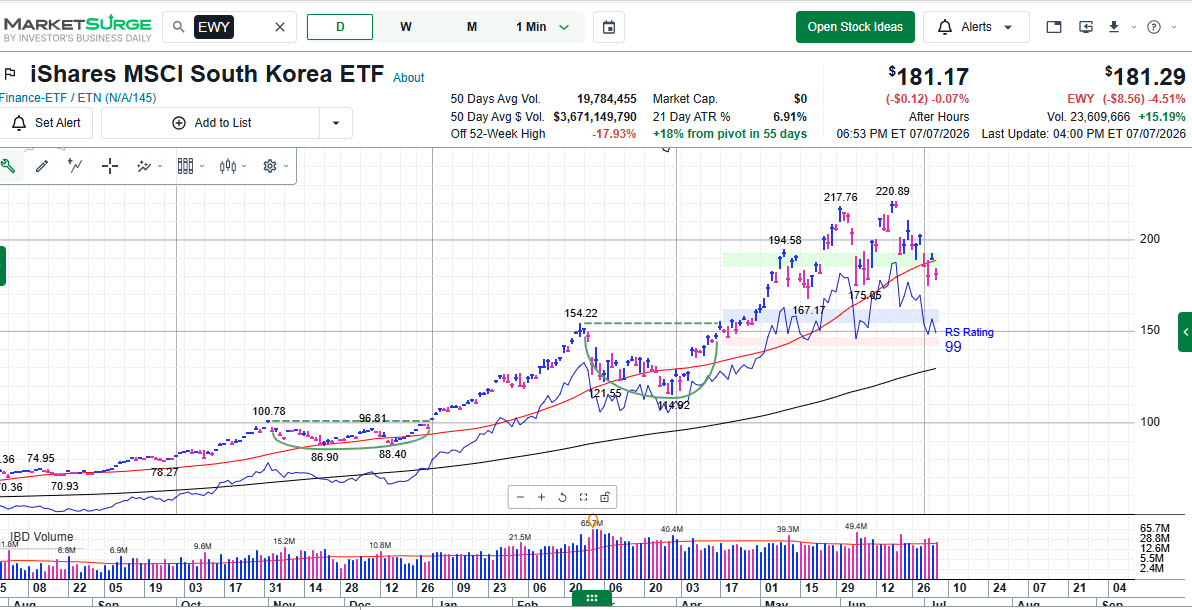The width and height of the screenshot is (1192, 610).
Task: Select the add trendline tool
Action: point(75,166)
